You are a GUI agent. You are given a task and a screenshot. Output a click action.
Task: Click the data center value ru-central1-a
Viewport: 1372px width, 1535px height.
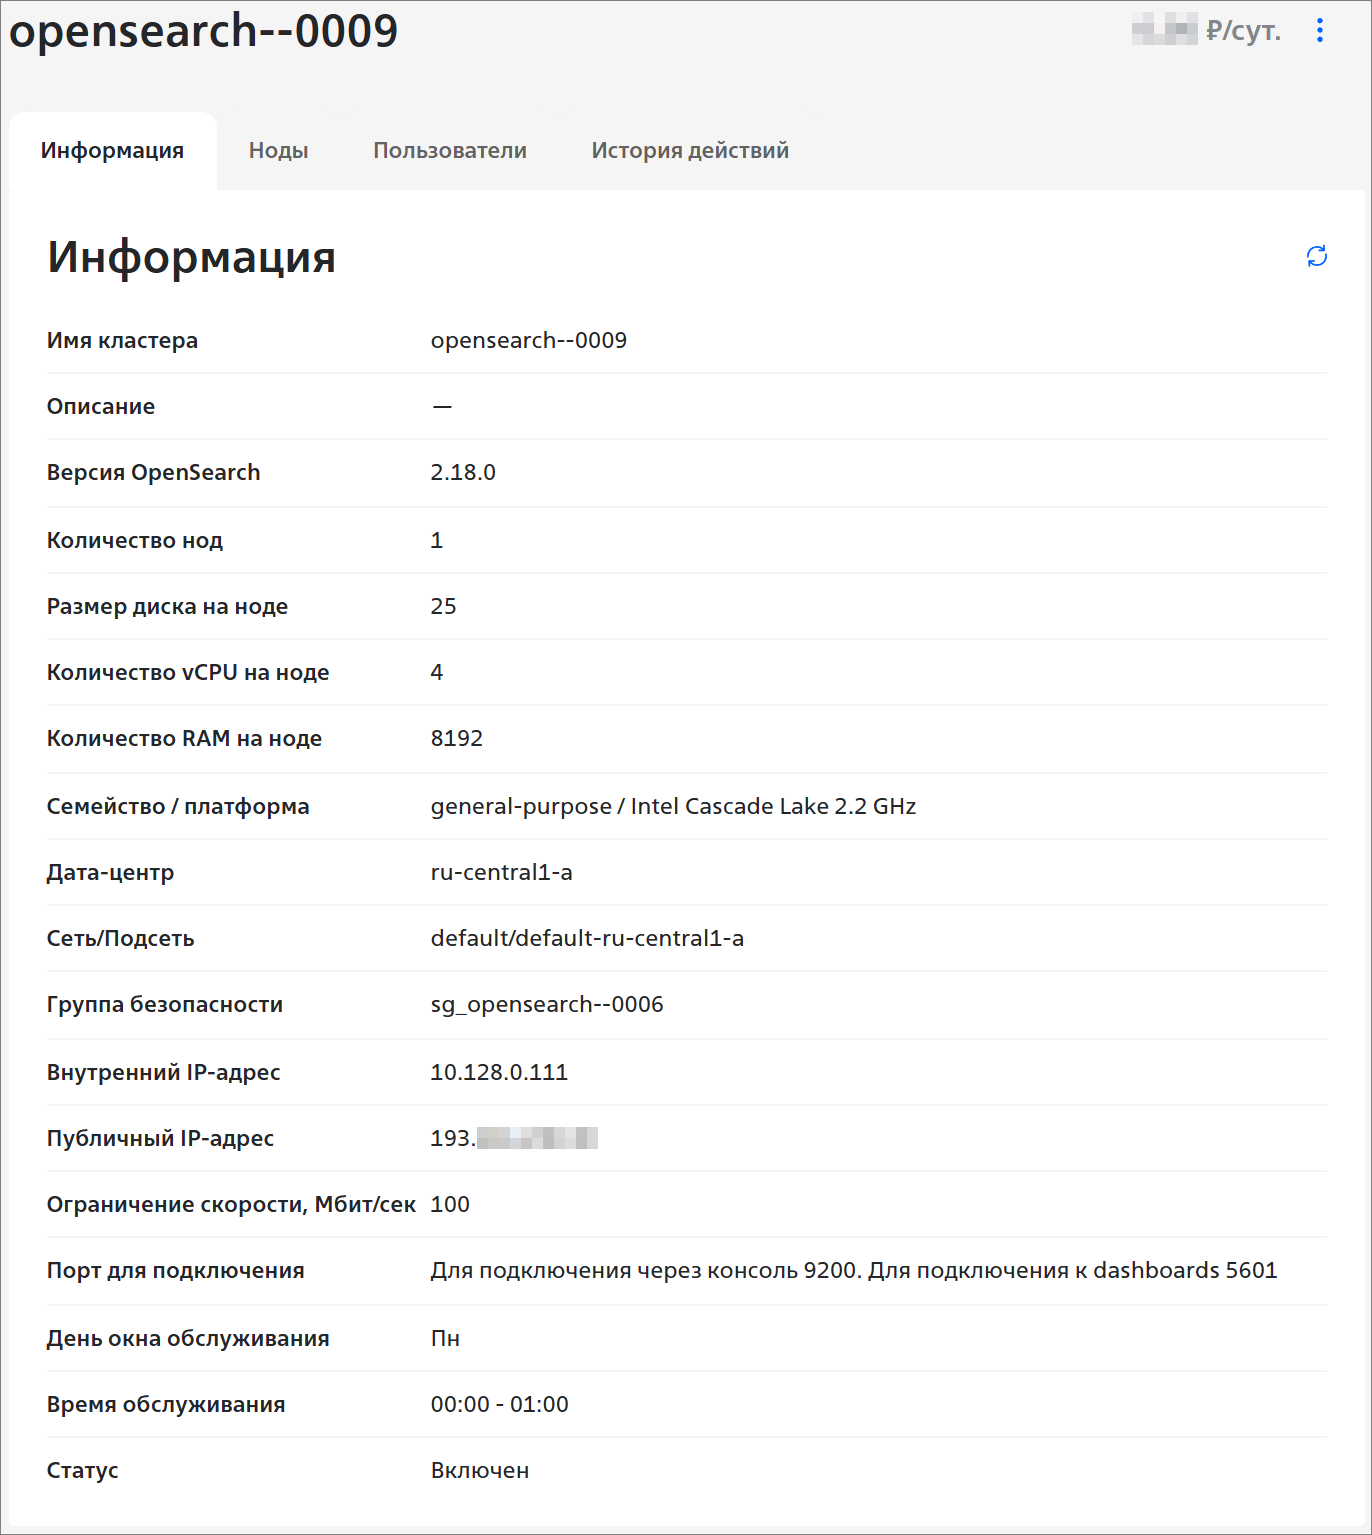[502, 872]
